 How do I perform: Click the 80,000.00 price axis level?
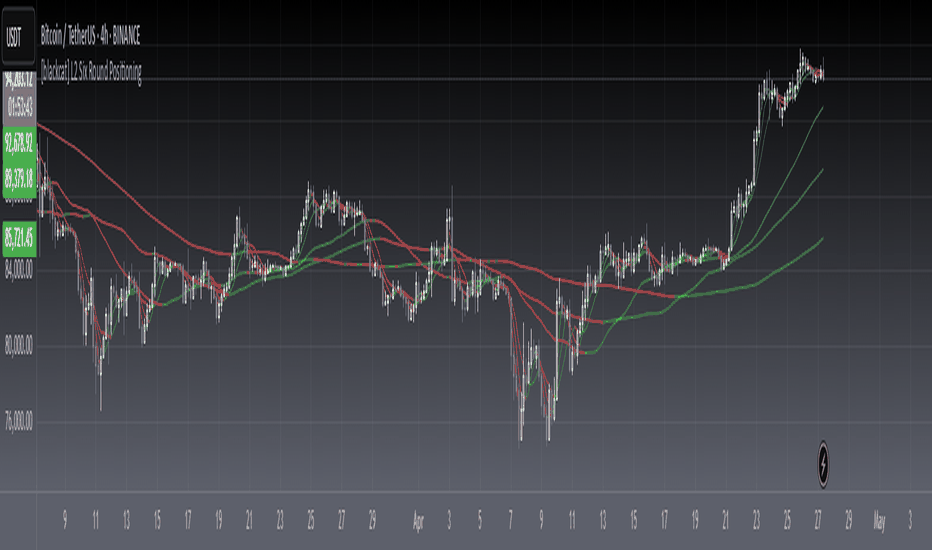coord(18,346)
